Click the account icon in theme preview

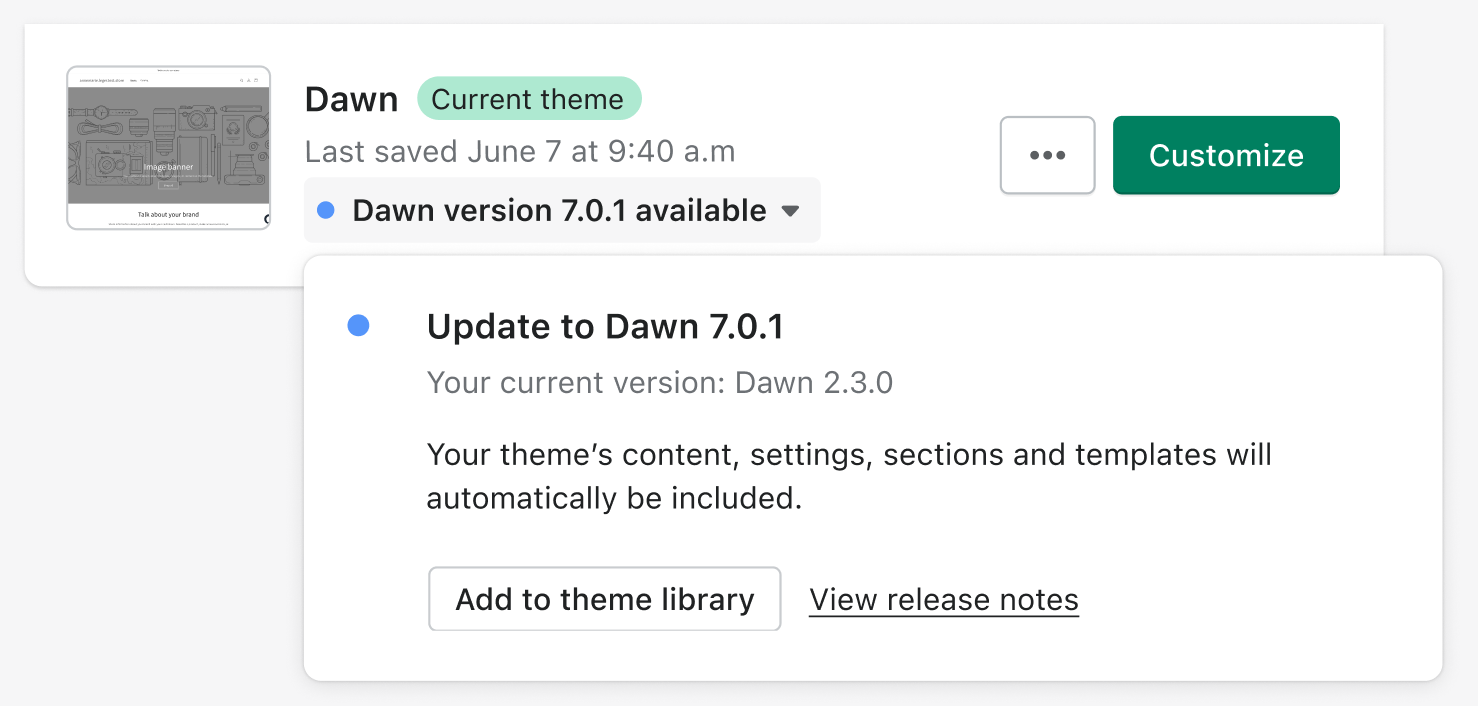249,80
